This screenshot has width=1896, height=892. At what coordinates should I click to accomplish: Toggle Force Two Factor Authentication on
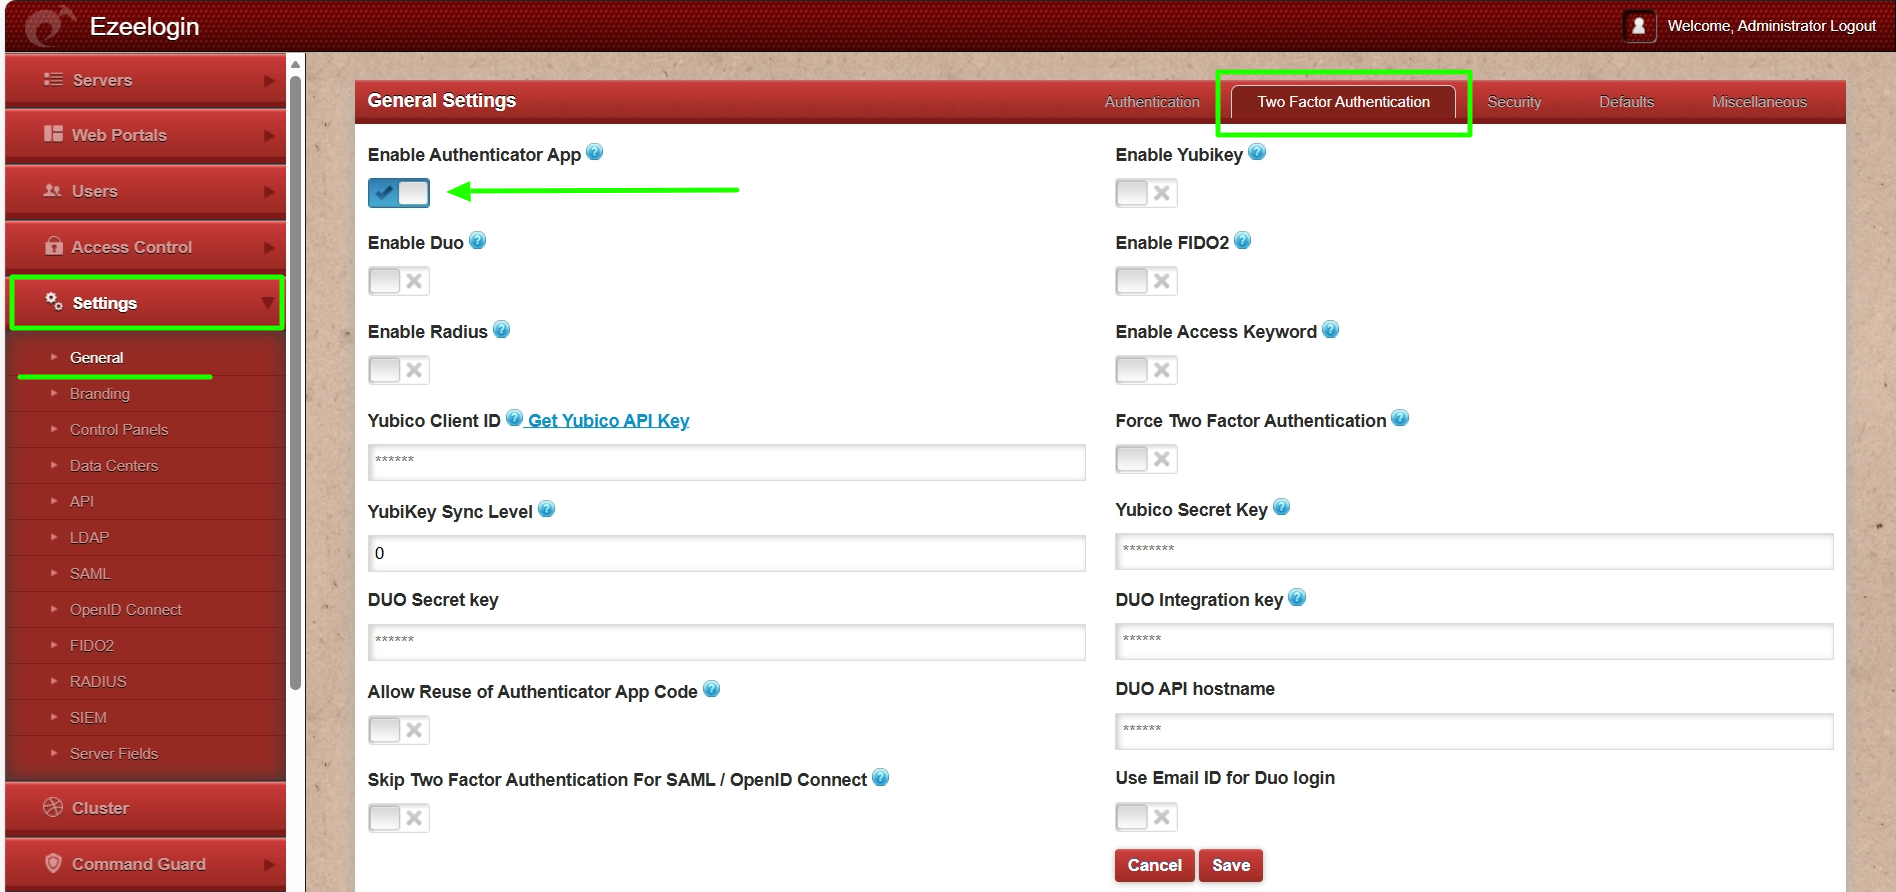pos(1146,459)
